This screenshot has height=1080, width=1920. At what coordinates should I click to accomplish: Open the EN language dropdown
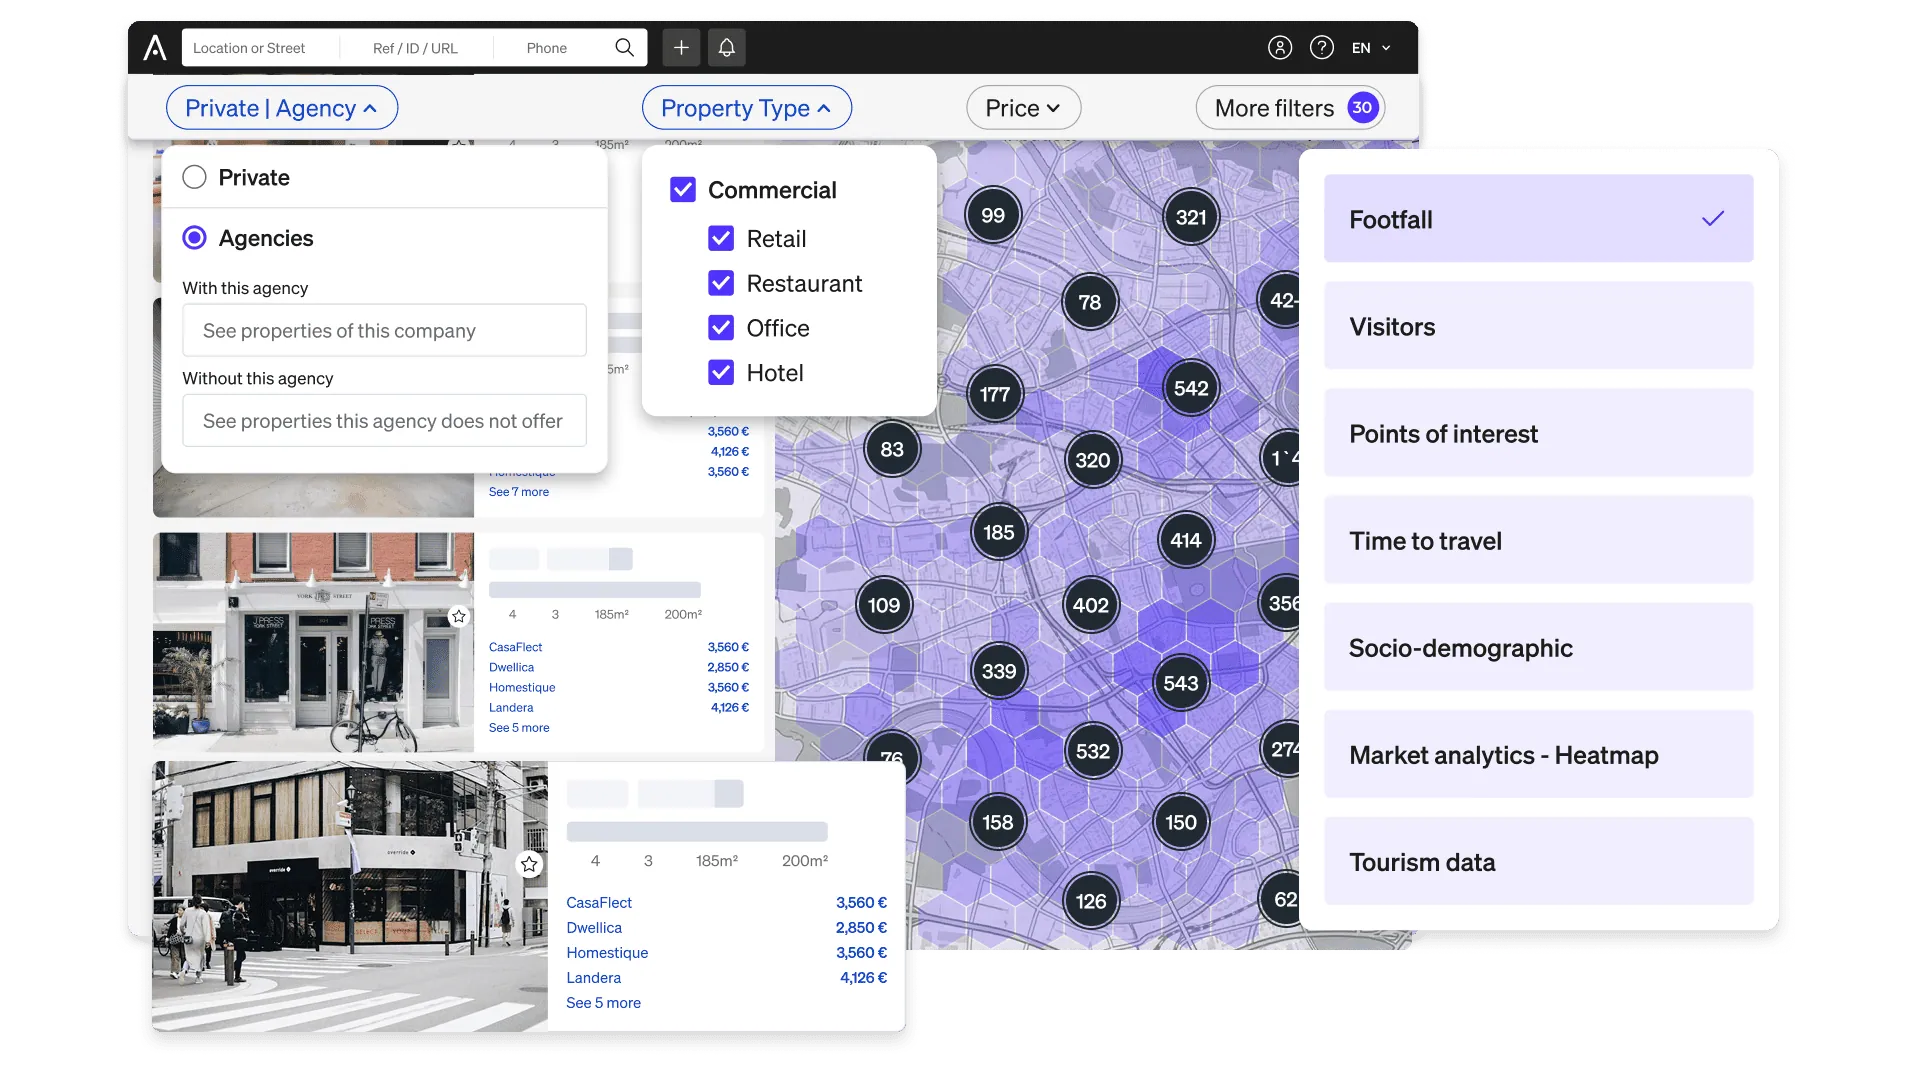[x=1371, y=48]
